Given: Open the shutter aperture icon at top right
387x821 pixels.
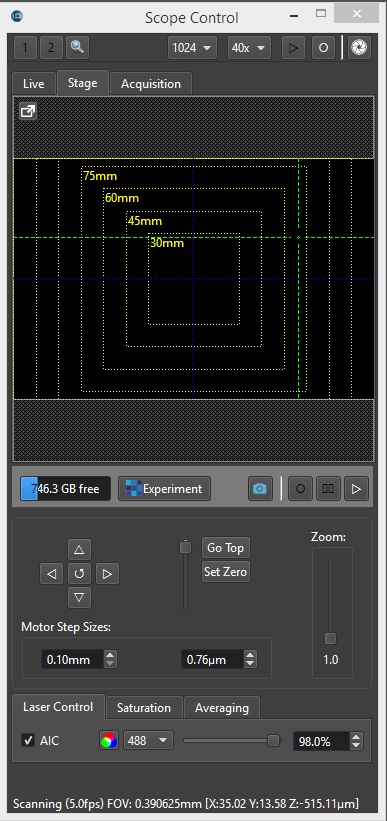Looking at the screenshot, I should click(x=359, y=48).
